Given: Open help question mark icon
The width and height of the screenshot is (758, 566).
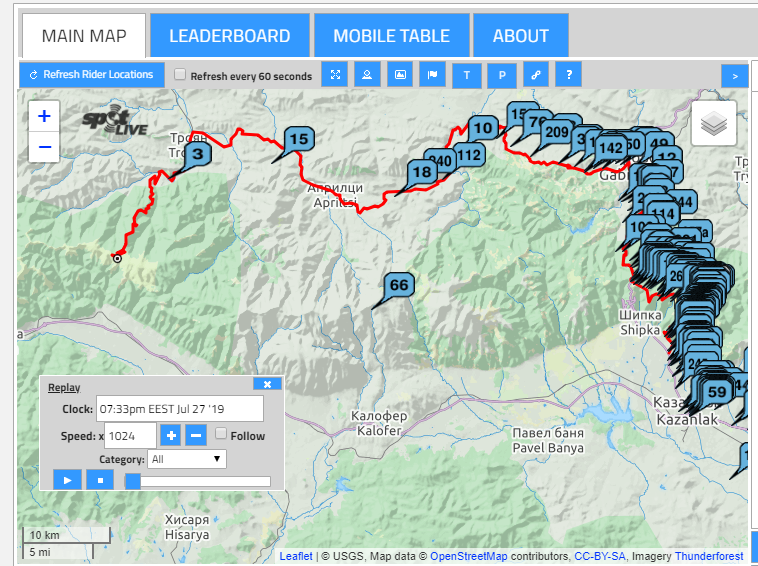Looking at the screenshot, I should 568,74.
